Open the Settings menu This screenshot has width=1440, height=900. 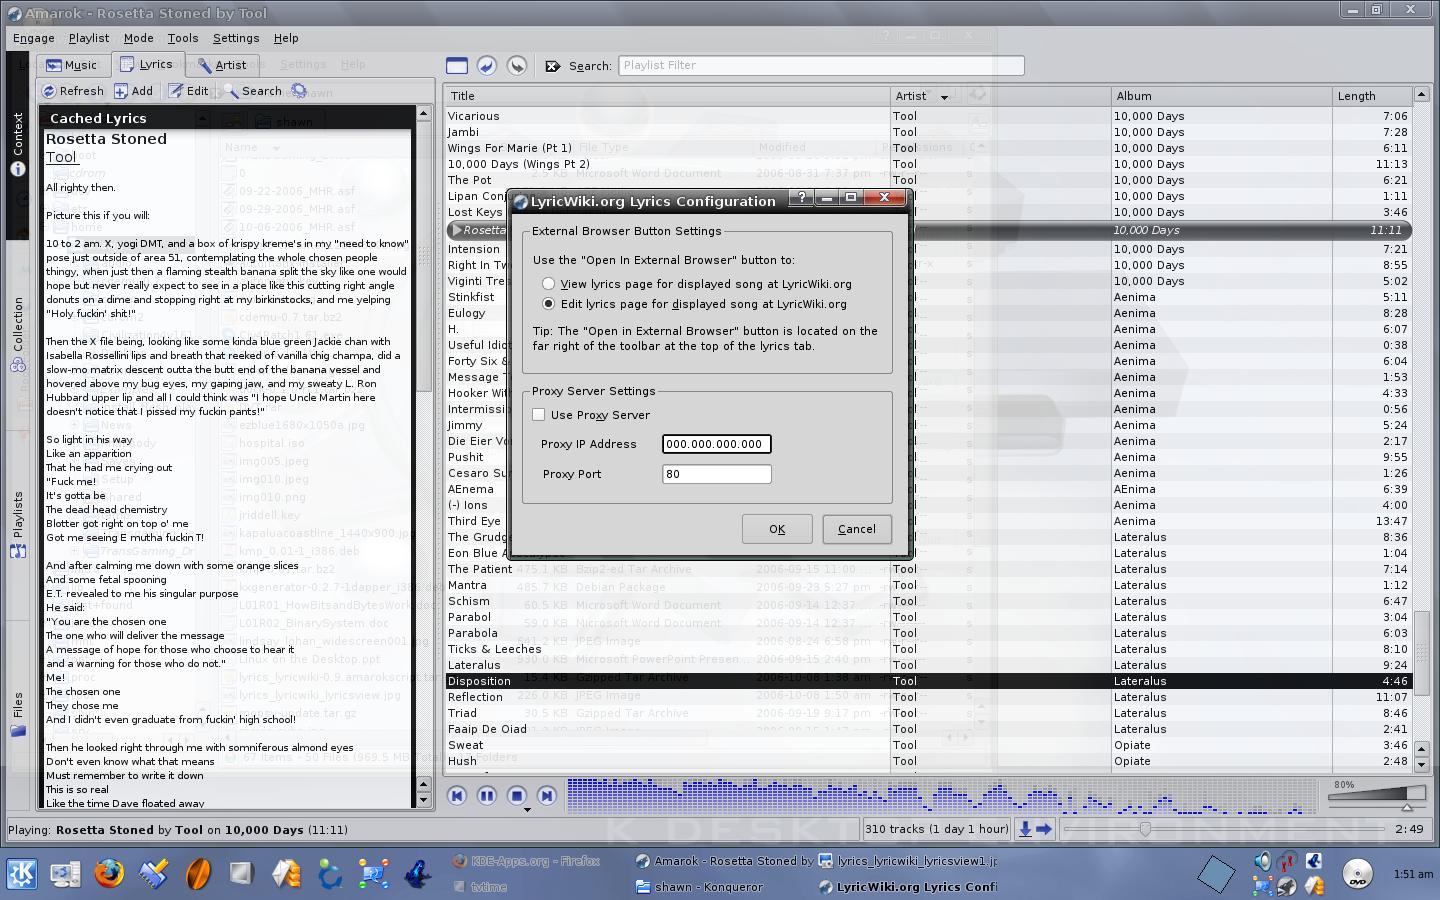coord(236,38)
